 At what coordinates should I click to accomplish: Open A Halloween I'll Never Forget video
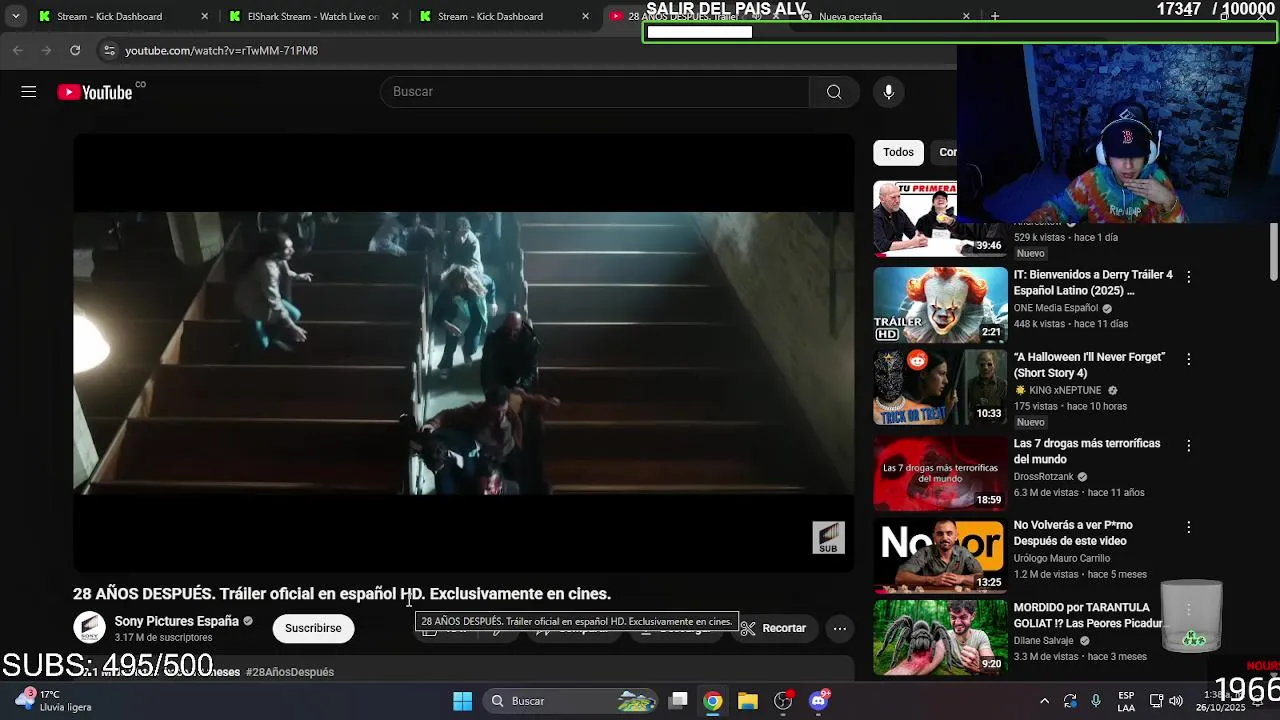pos(1089,365)
